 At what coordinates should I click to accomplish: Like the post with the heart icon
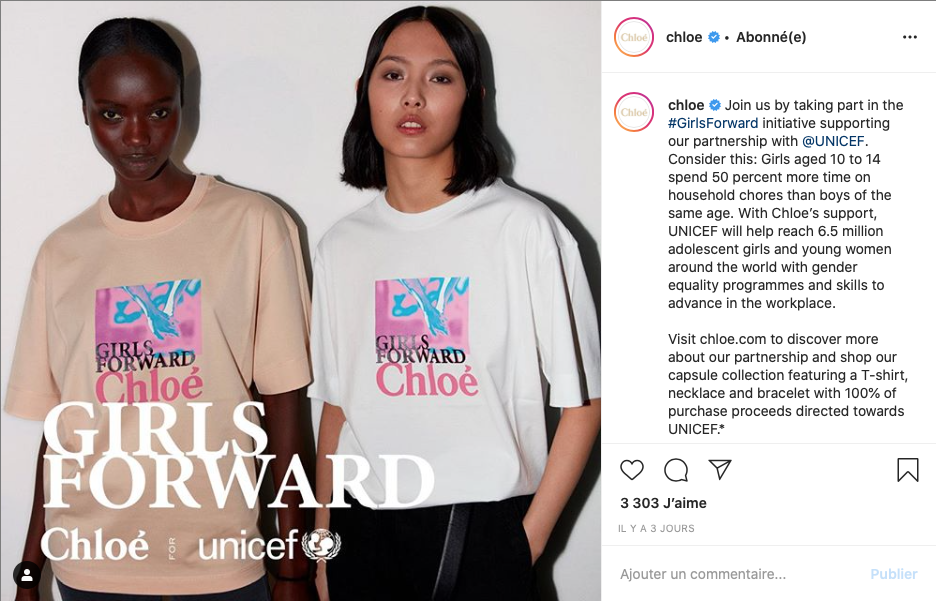pyautogui.click(x=632, y=470)
